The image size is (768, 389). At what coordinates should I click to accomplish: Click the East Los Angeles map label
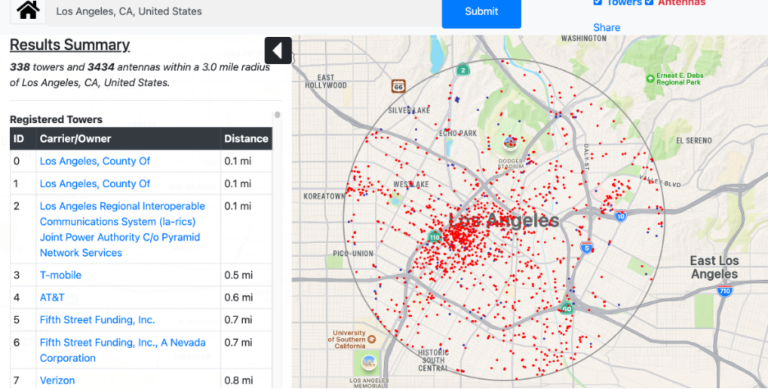(x=714, y=267)
